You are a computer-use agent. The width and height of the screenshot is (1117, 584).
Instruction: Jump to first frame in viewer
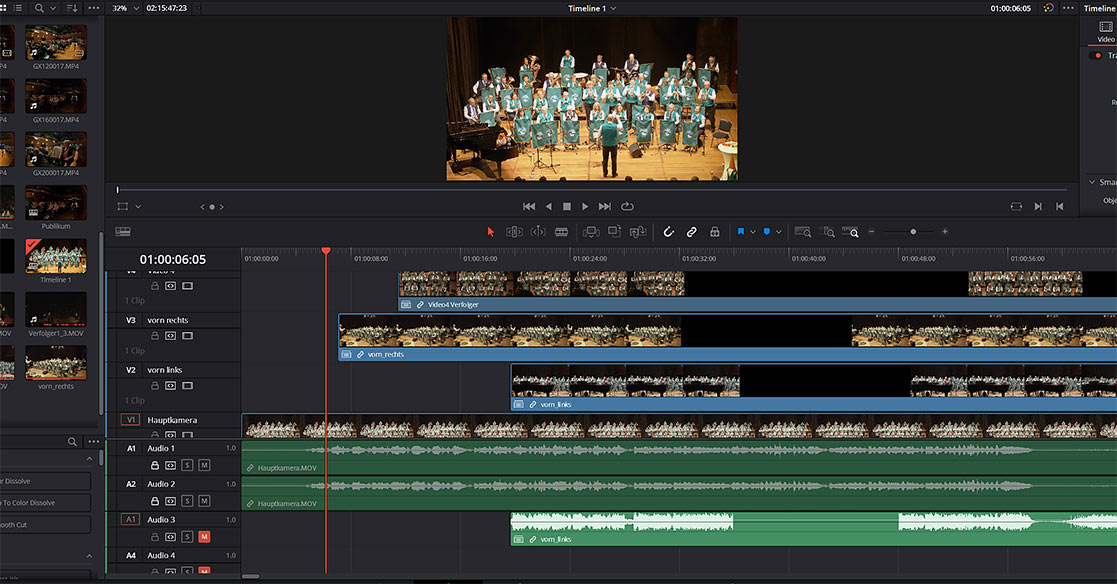[529, 207]
